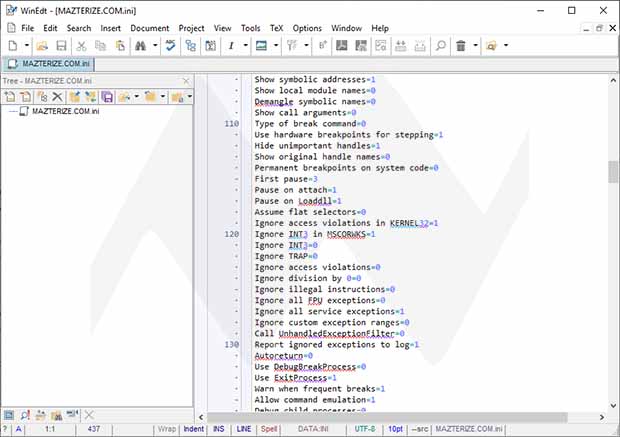
Task: Click the Copy icon in toolbar
Action: [101, 45]
